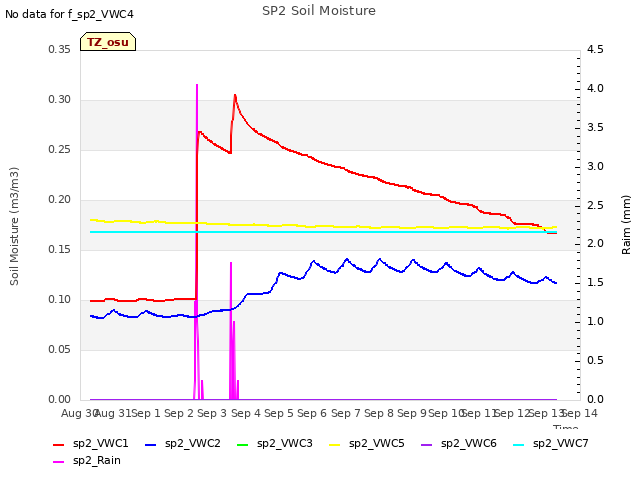Click the Sep 6 x-axis tick label
The width and height of the screenshot is (640, 480).
[312, 413]
